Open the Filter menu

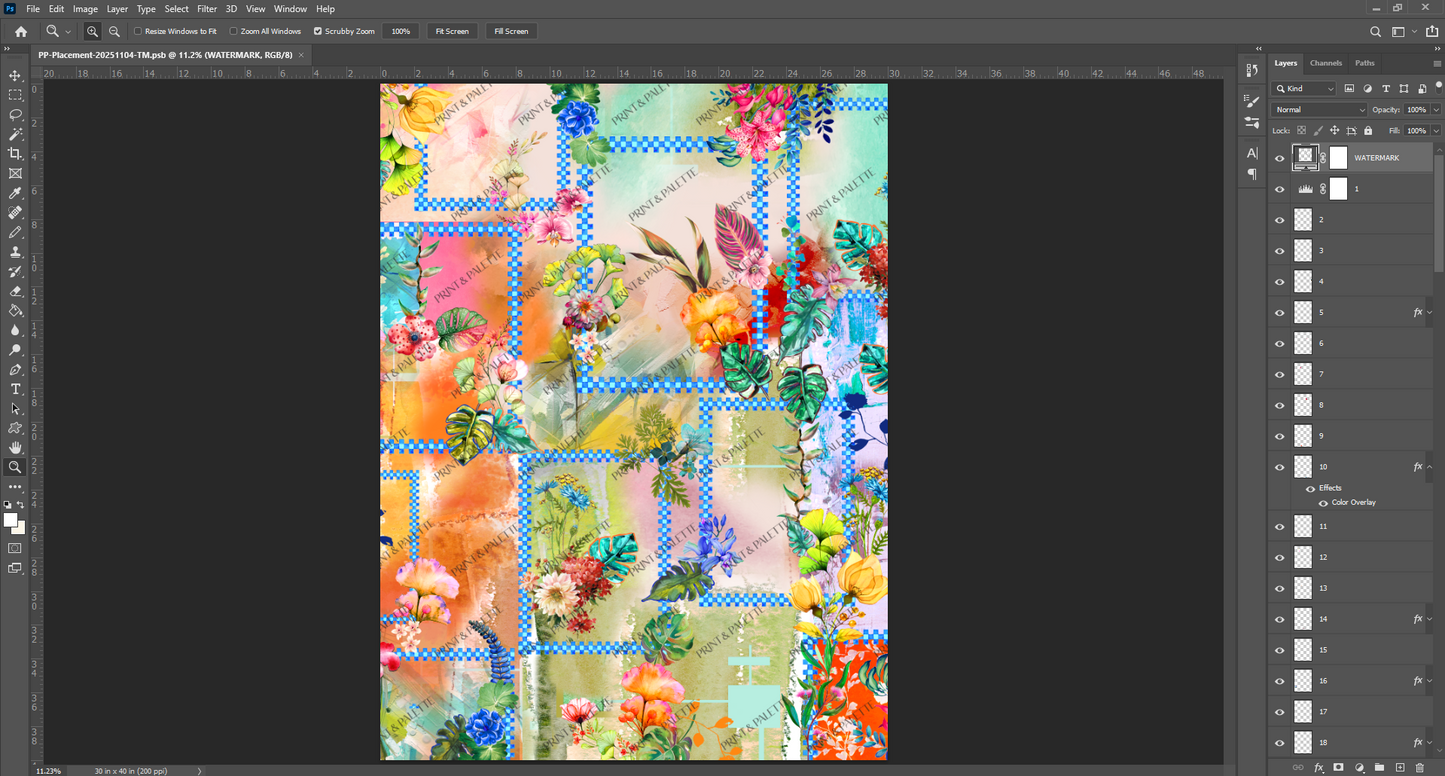point(207,9)
